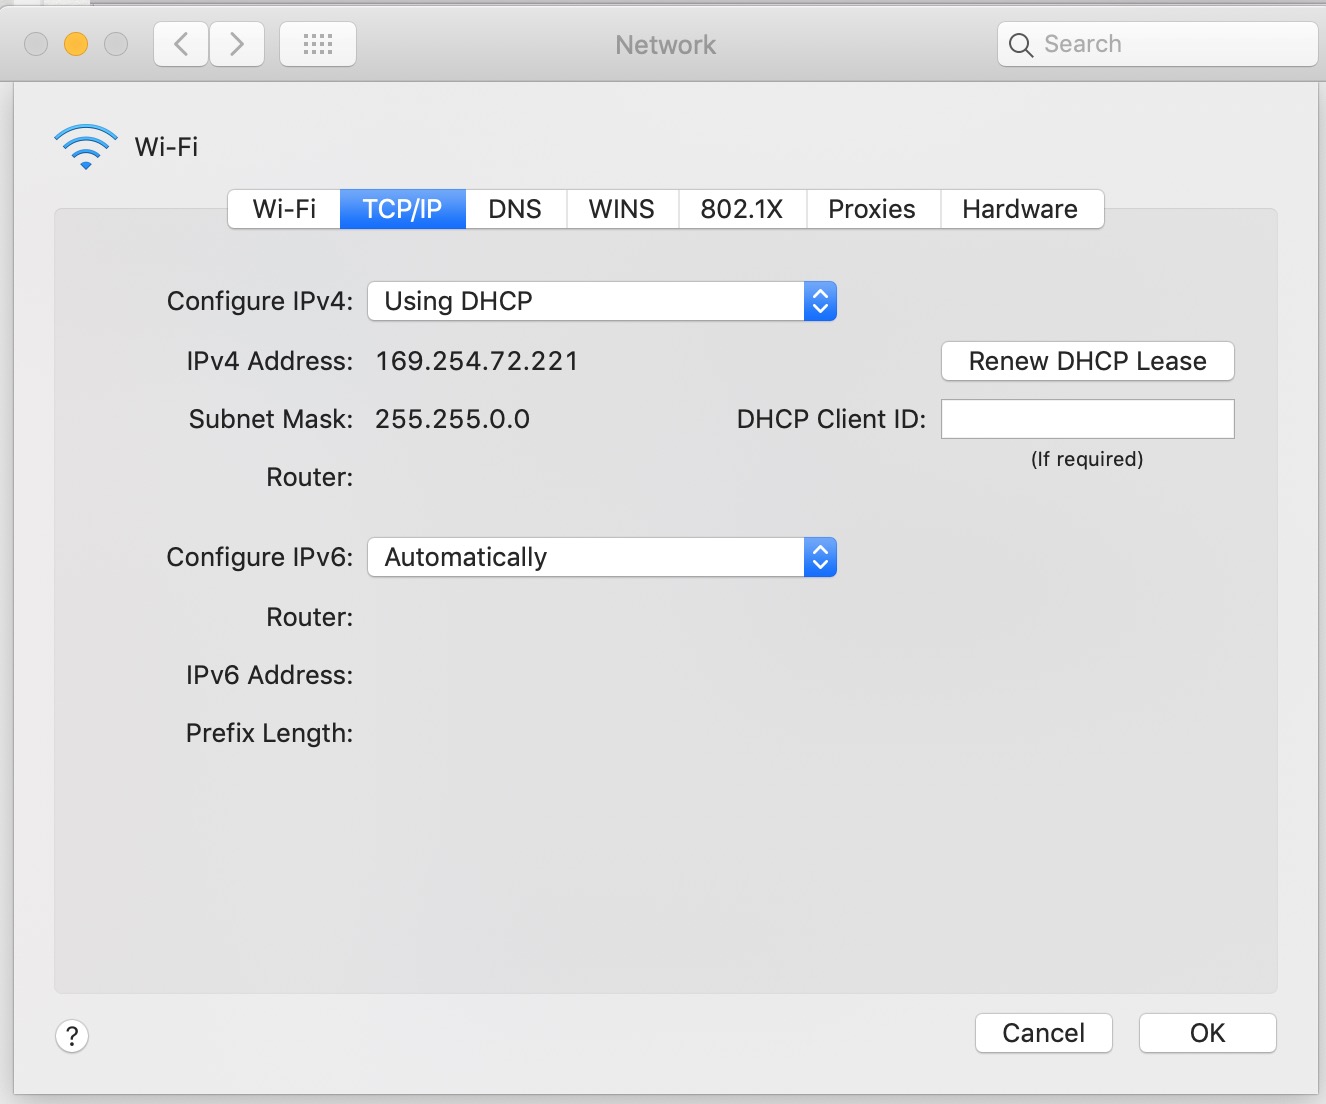Switch to the Wi-Fi tab
This screenshot has width=1326, height=1104.
[x=284, y=209]
